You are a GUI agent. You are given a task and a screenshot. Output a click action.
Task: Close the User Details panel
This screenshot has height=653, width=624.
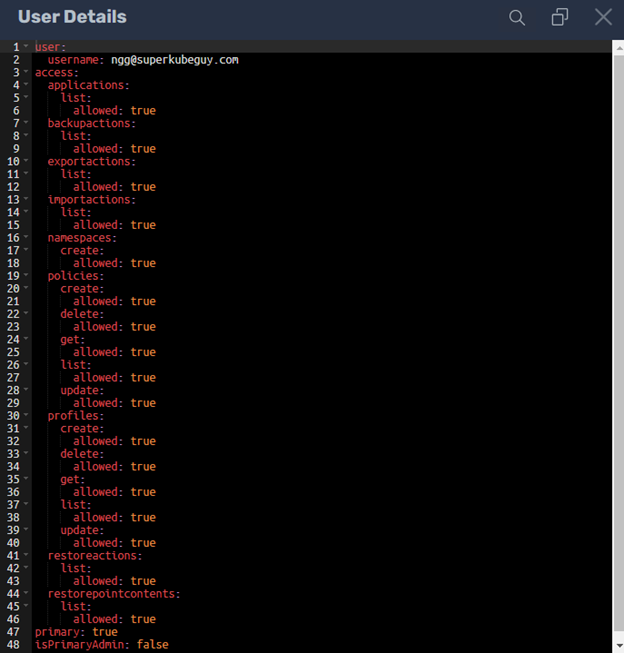(x=603, y=17)
